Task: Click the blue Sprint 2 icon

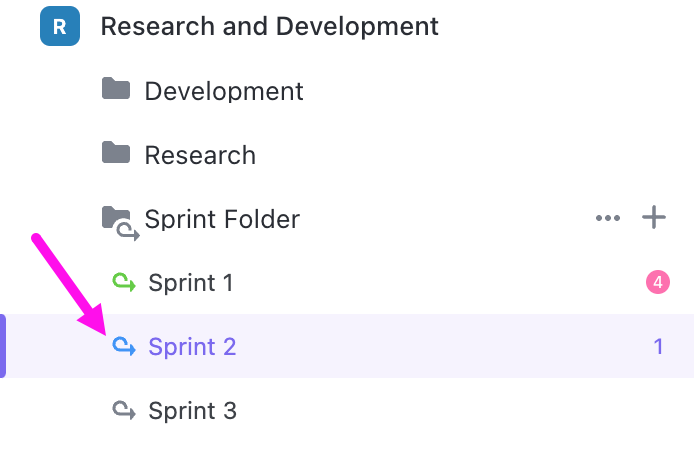Action: [x=123, y=346]
